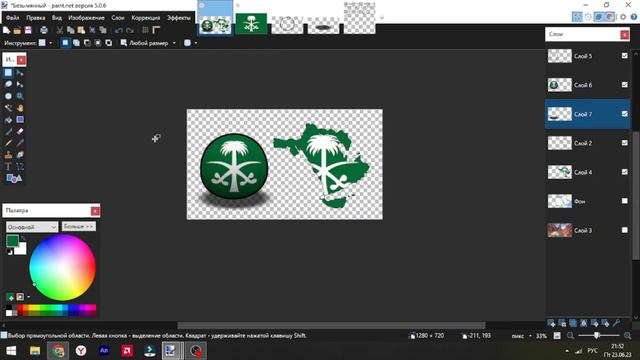Screen dimensions: 640x360
Task: Toggle the pixel grid icon
Action: coord(145,30)
